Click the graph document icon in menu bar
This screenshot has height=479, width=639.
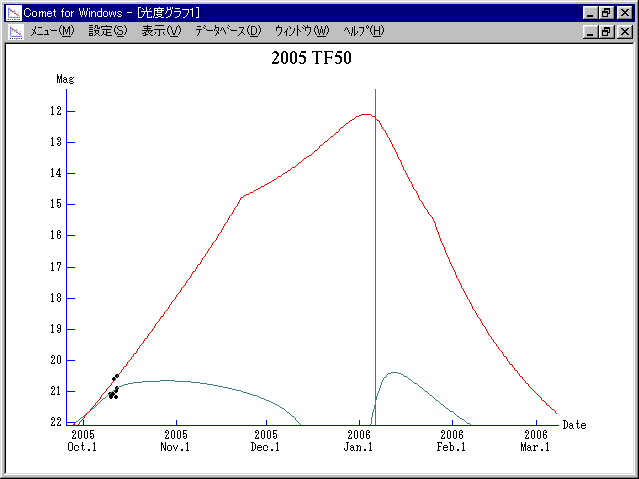click(15, 31)
